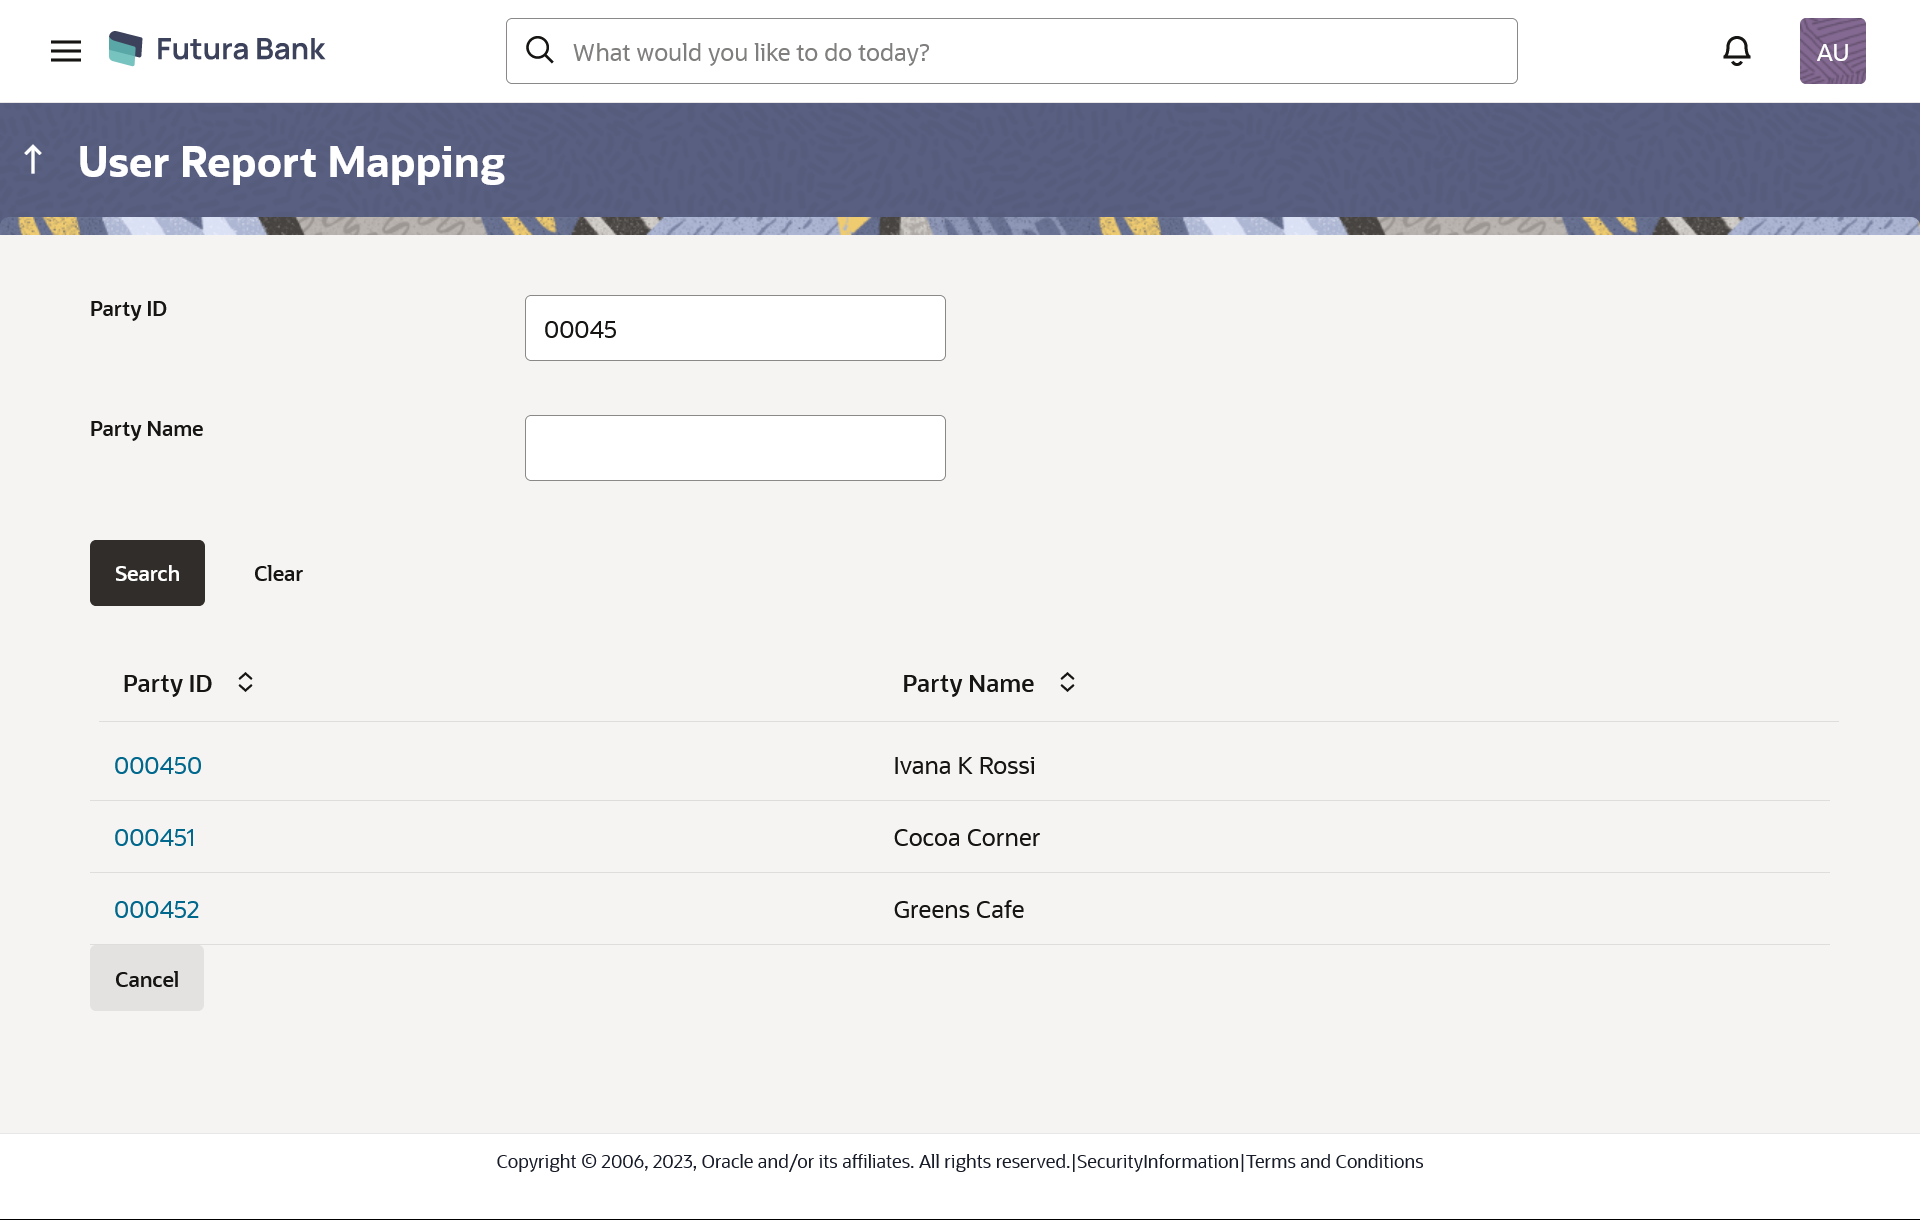Sort table by Party Name column
Image resolution: width=1920 pixels, height=1220 pixels.
coord(1067,683)
